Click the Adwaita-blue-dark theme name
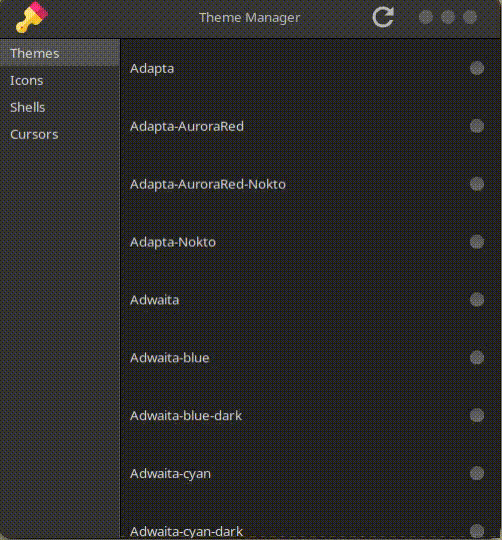 pyautogui.click(x=186, y=416)
